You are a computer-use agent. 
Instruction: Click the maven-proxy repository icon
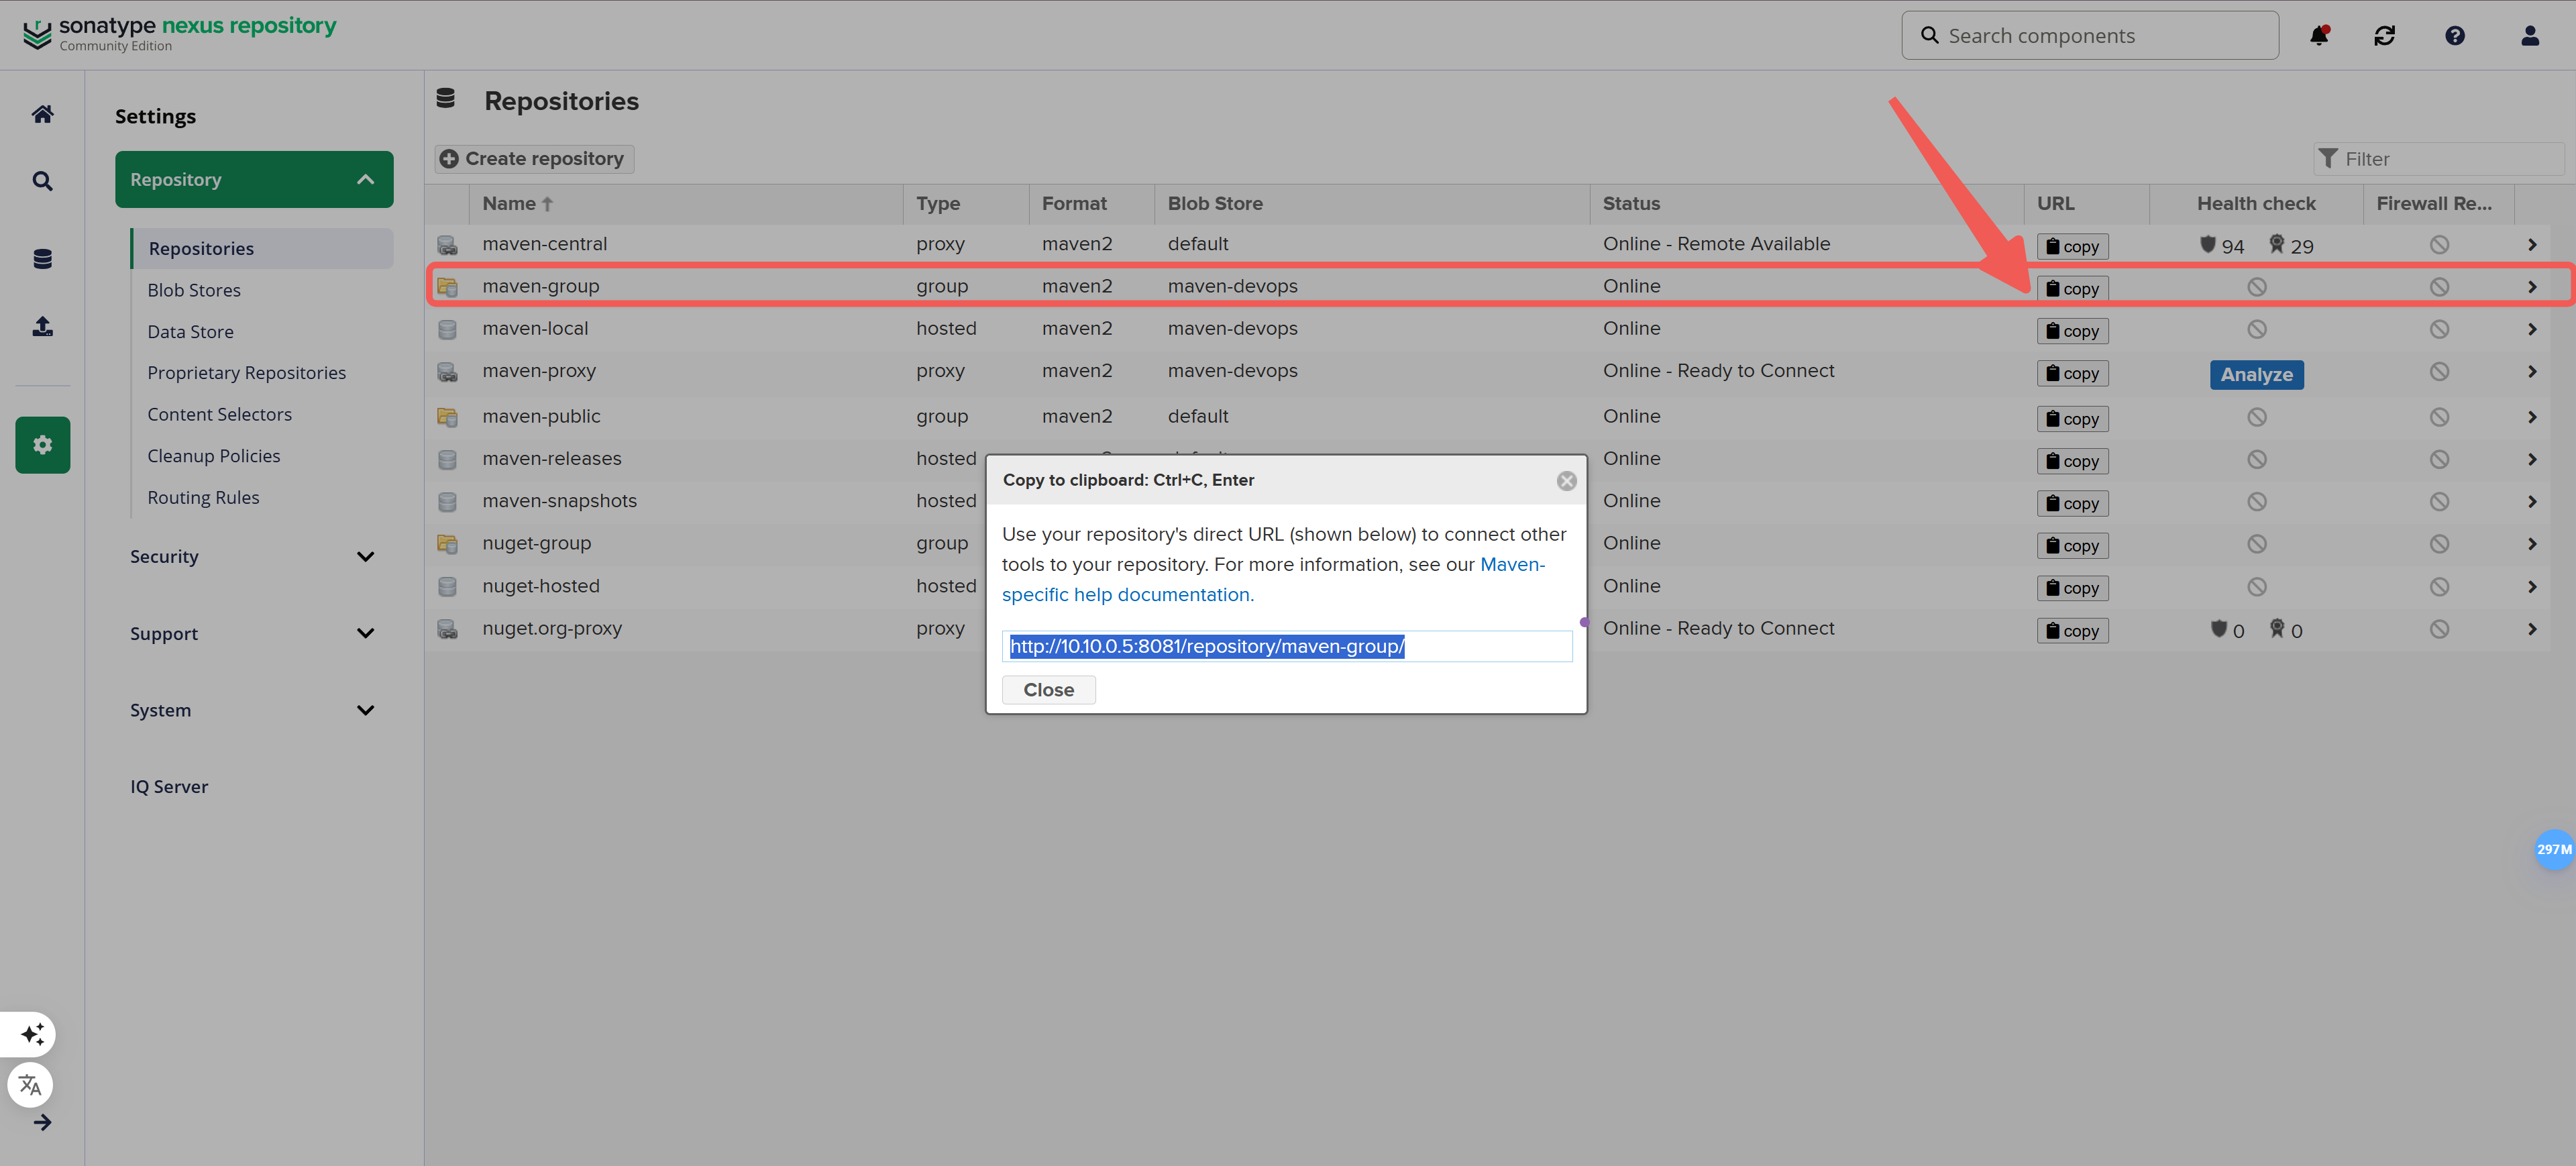tap(447, 372)
